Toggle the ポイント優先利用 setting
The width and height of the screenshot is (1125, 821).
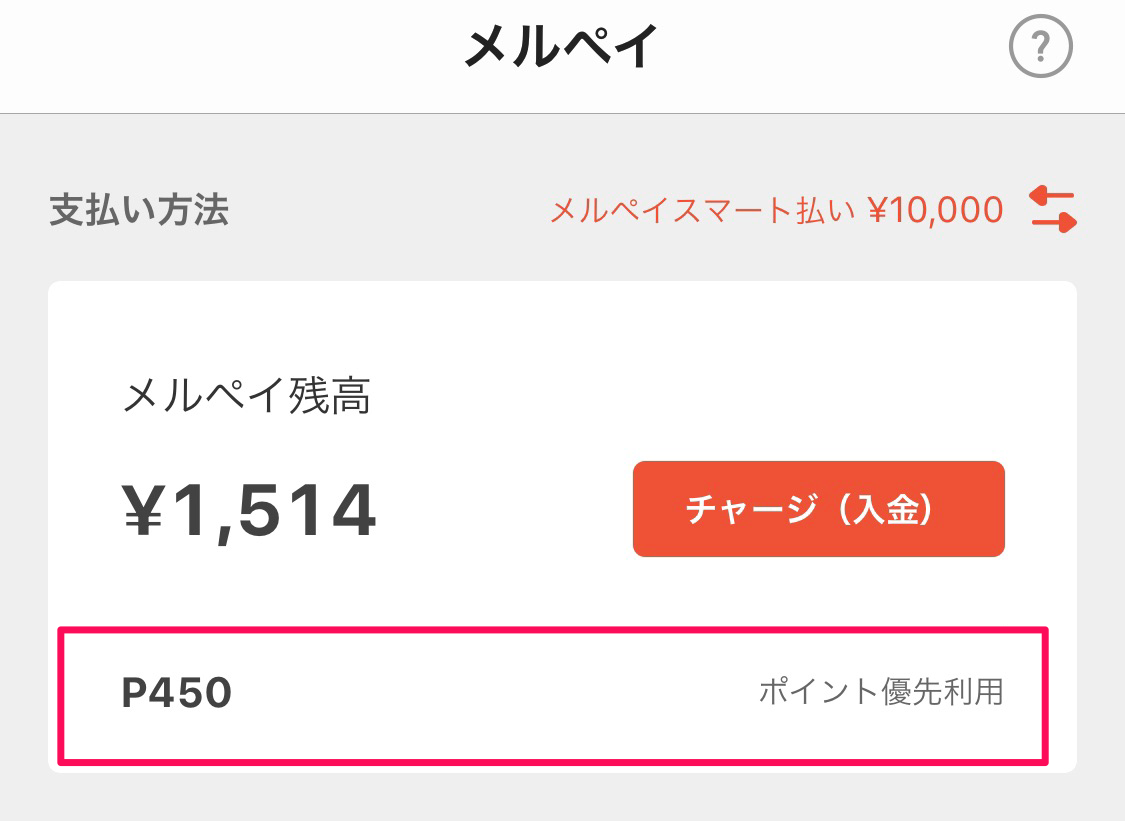coord(880,691)
